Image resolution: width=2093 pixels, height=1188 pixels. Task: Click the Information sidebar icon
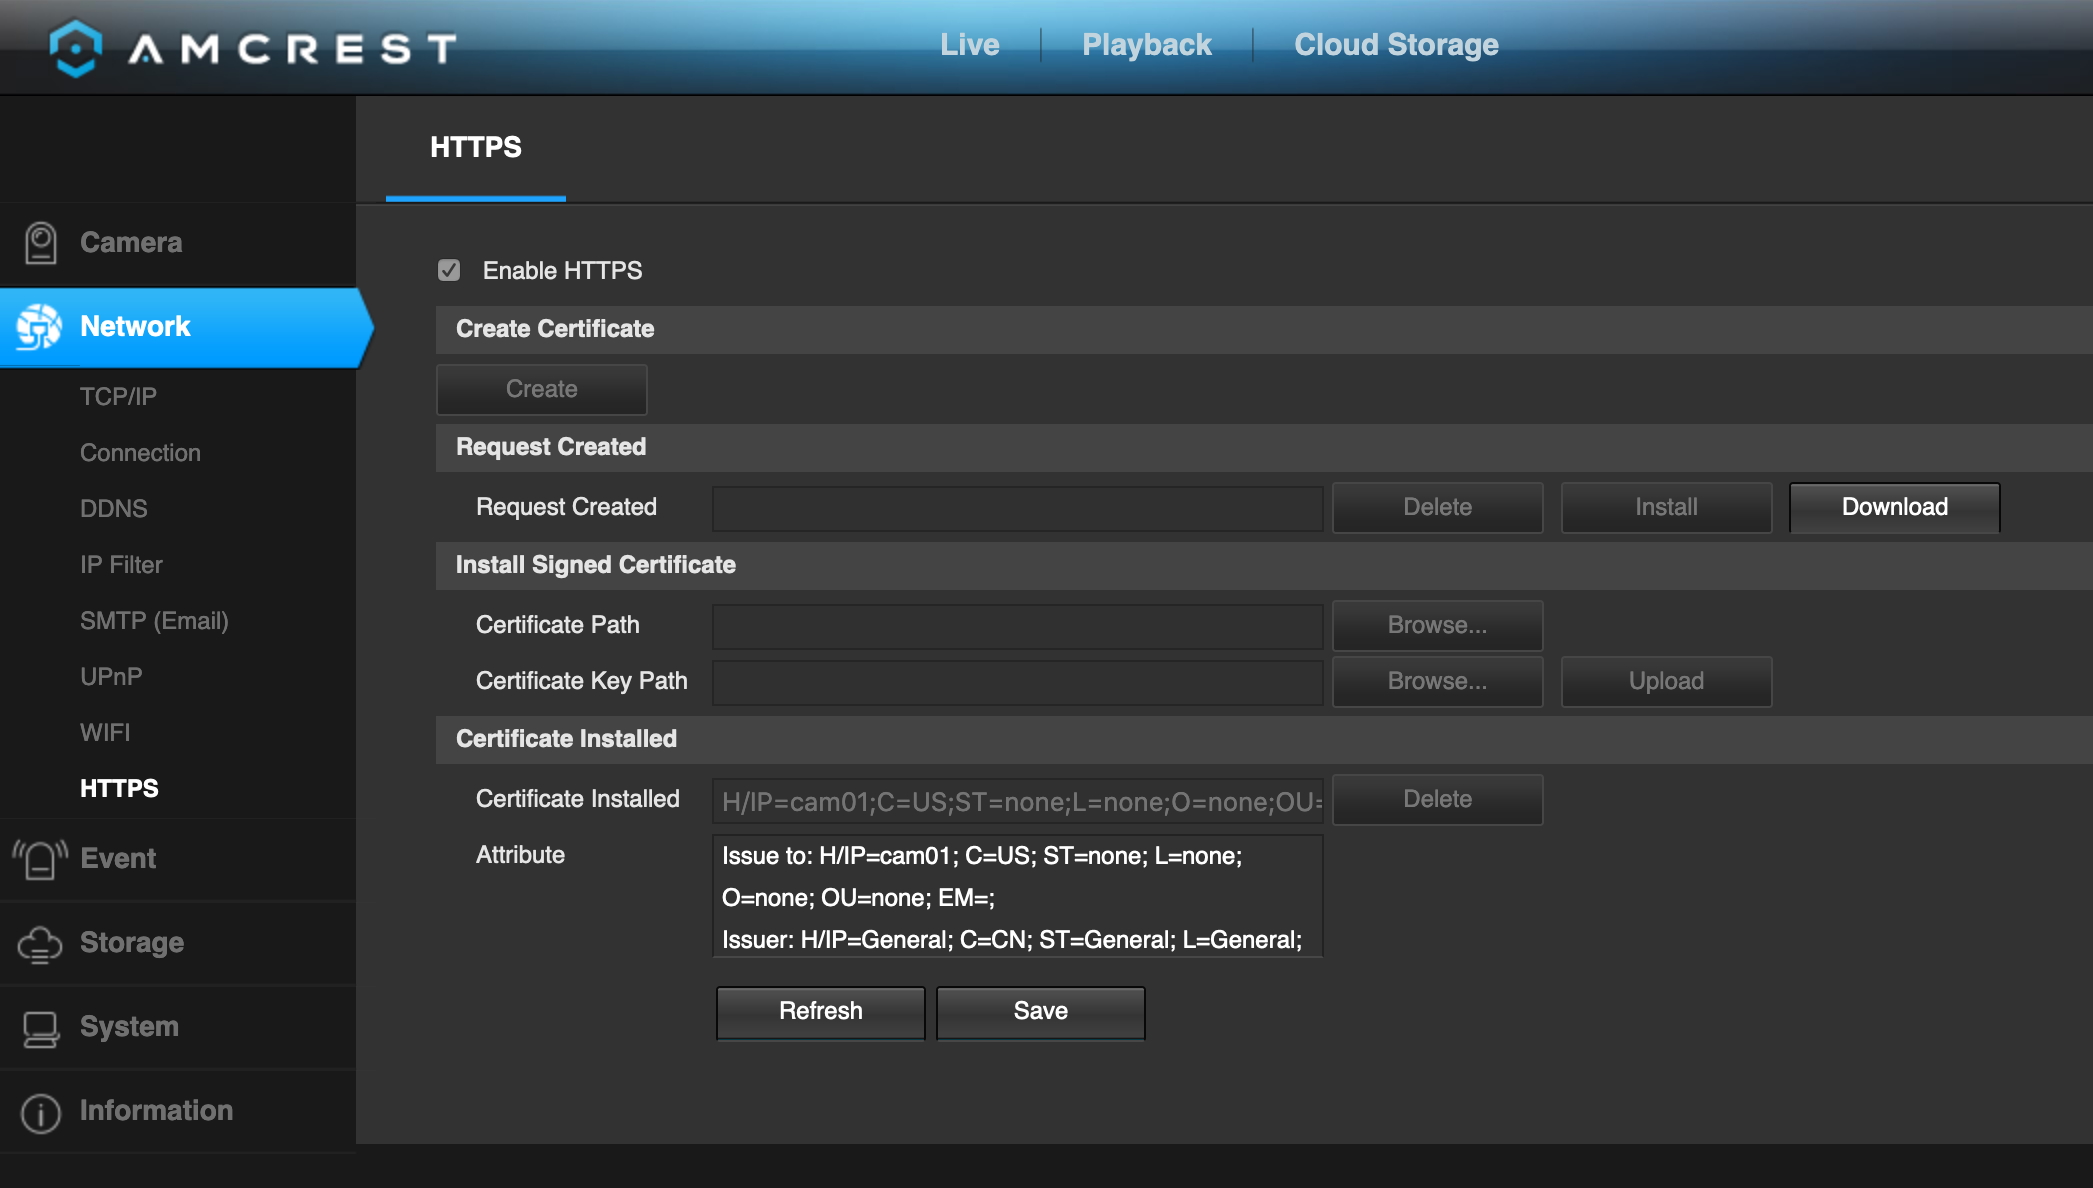(x=39, y=1110)
